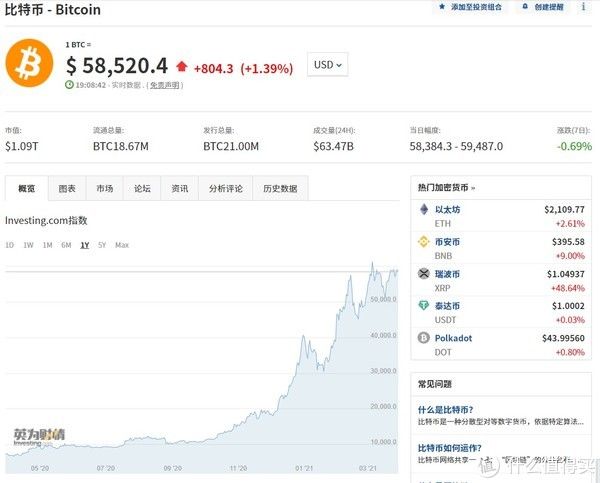Click the 常见问题 heading
600x483 pixels.
pos(435,384)
